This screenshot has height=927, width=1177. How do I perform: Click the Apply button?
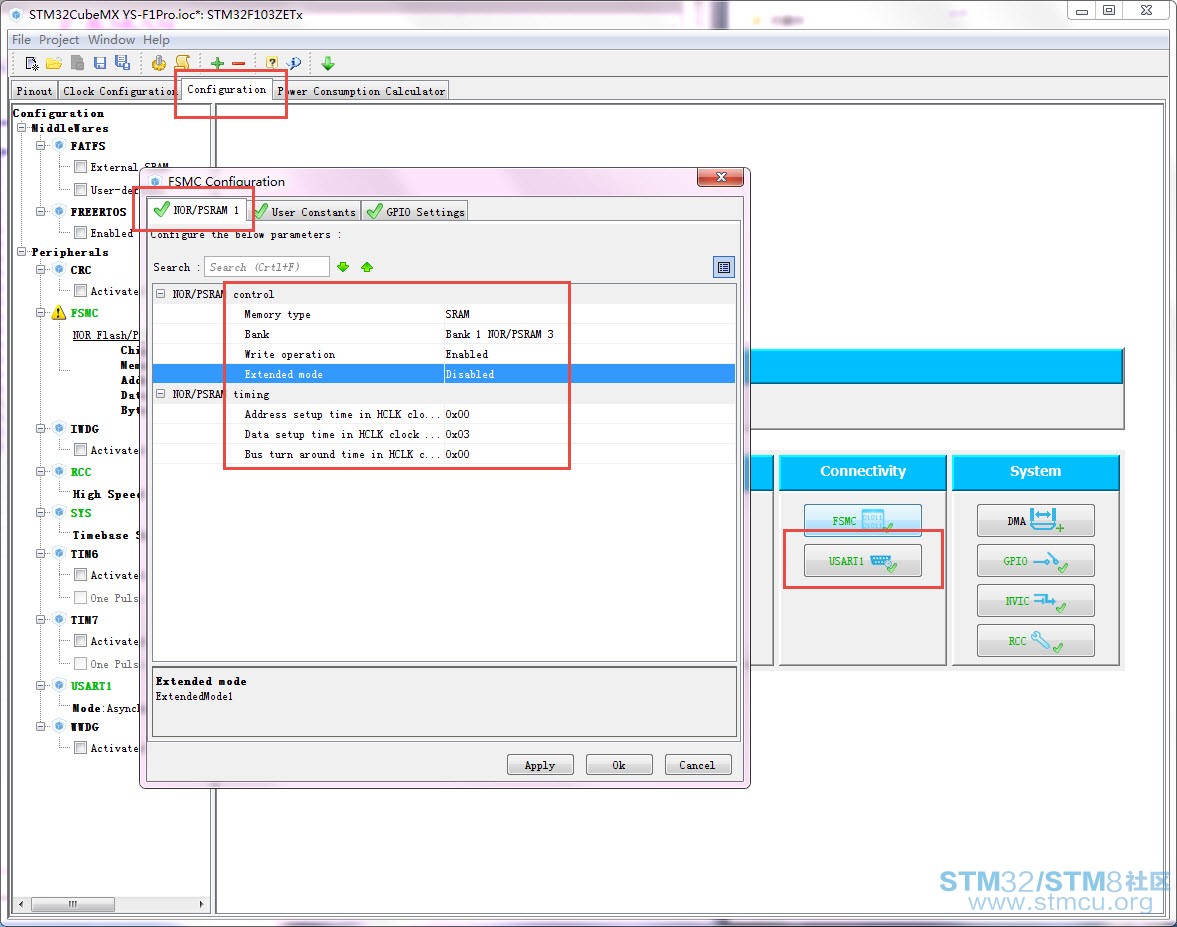pos(540,765)
